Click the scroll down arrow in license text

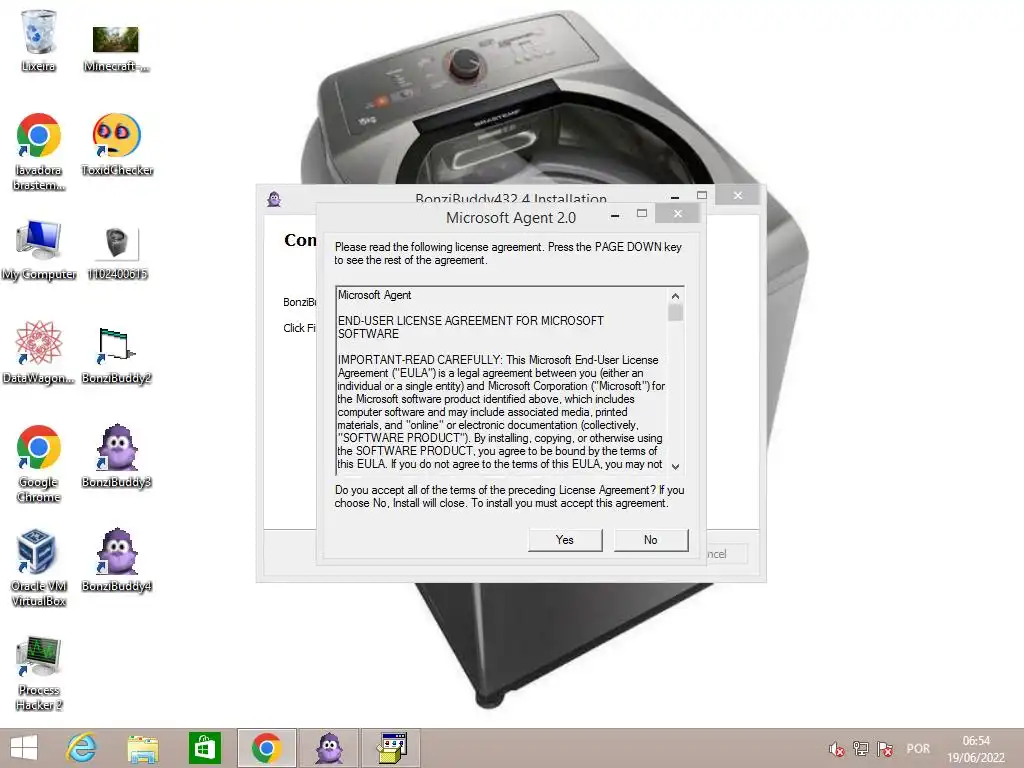coord(675,466)
